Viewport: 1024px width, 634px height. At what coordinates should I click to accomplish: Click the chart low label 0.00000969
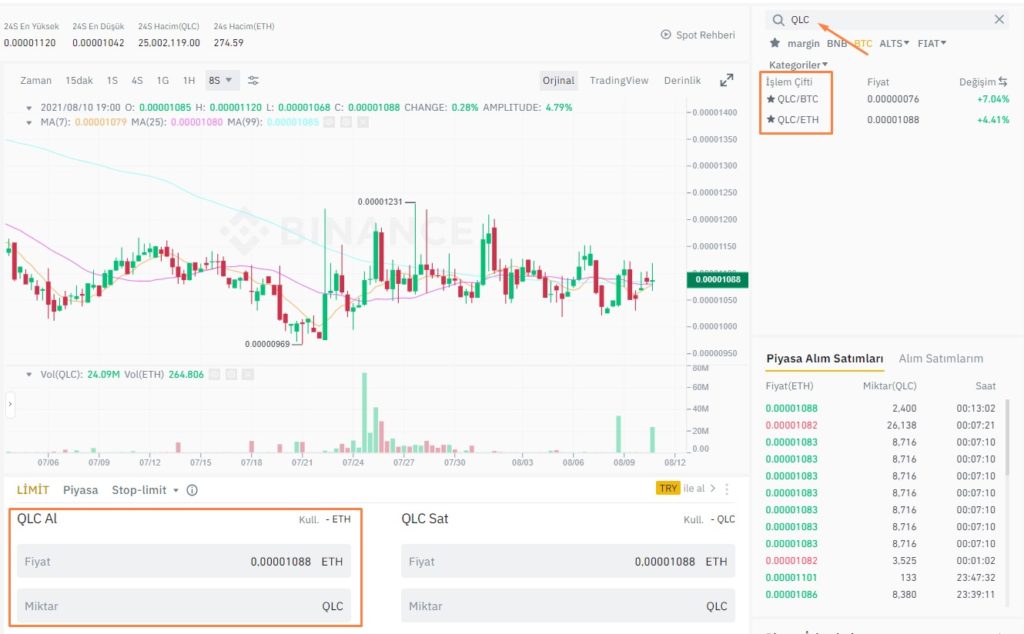(x=267, y=344)
